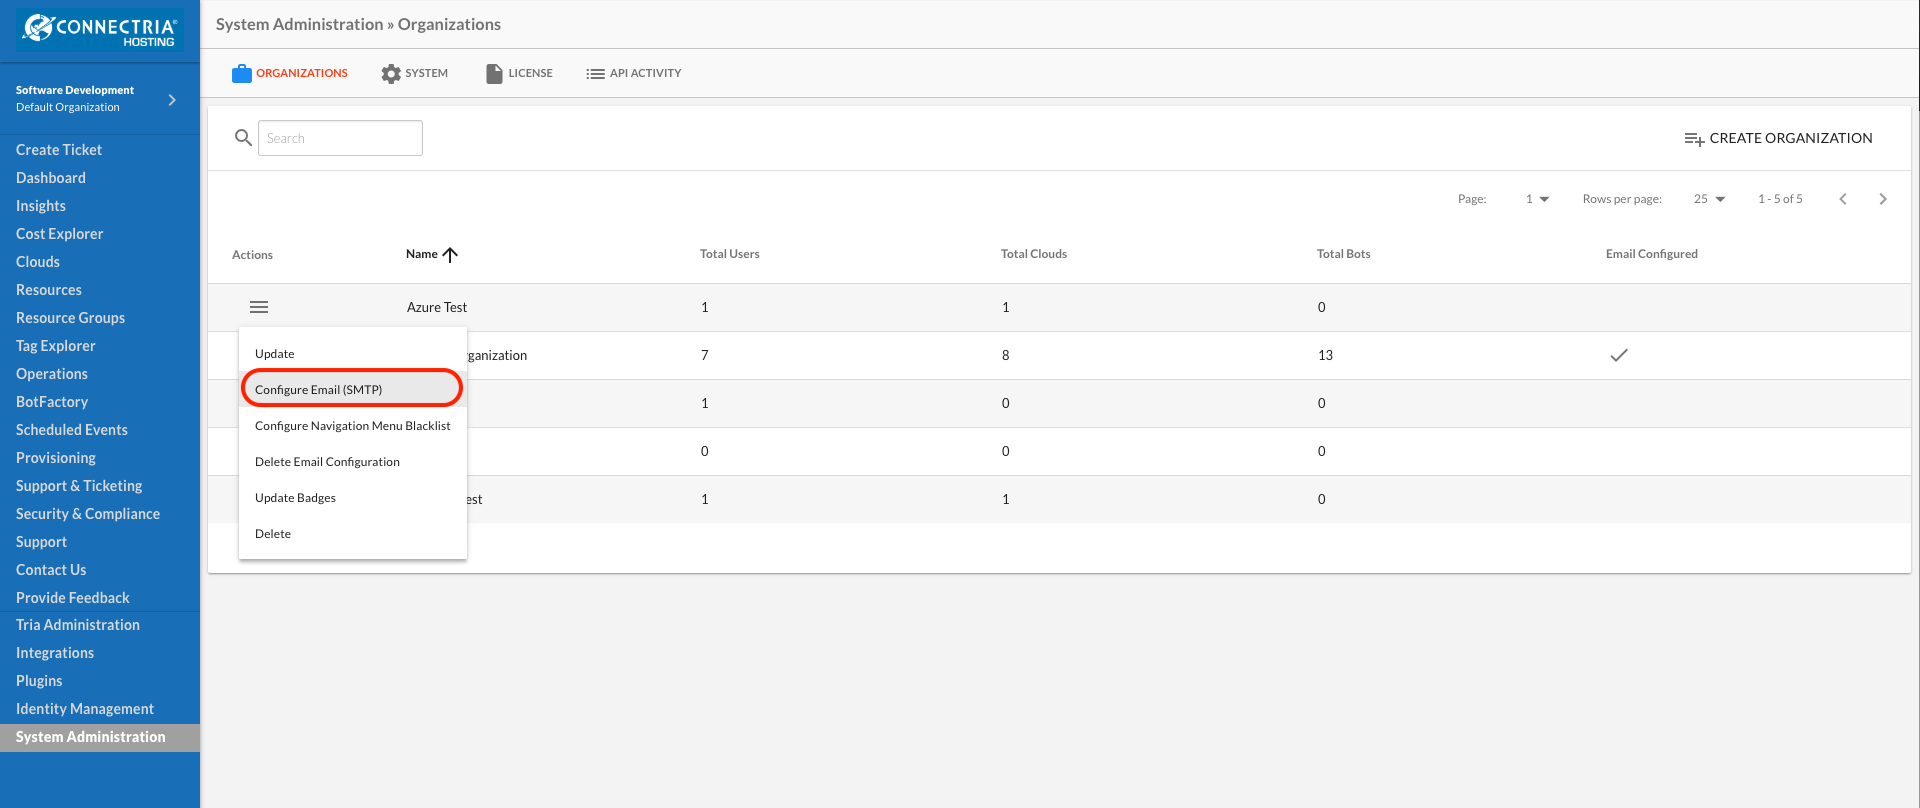The image size is (1920, 808).
Task: Open Dashboard in sidebar
Action: point(51,178)
